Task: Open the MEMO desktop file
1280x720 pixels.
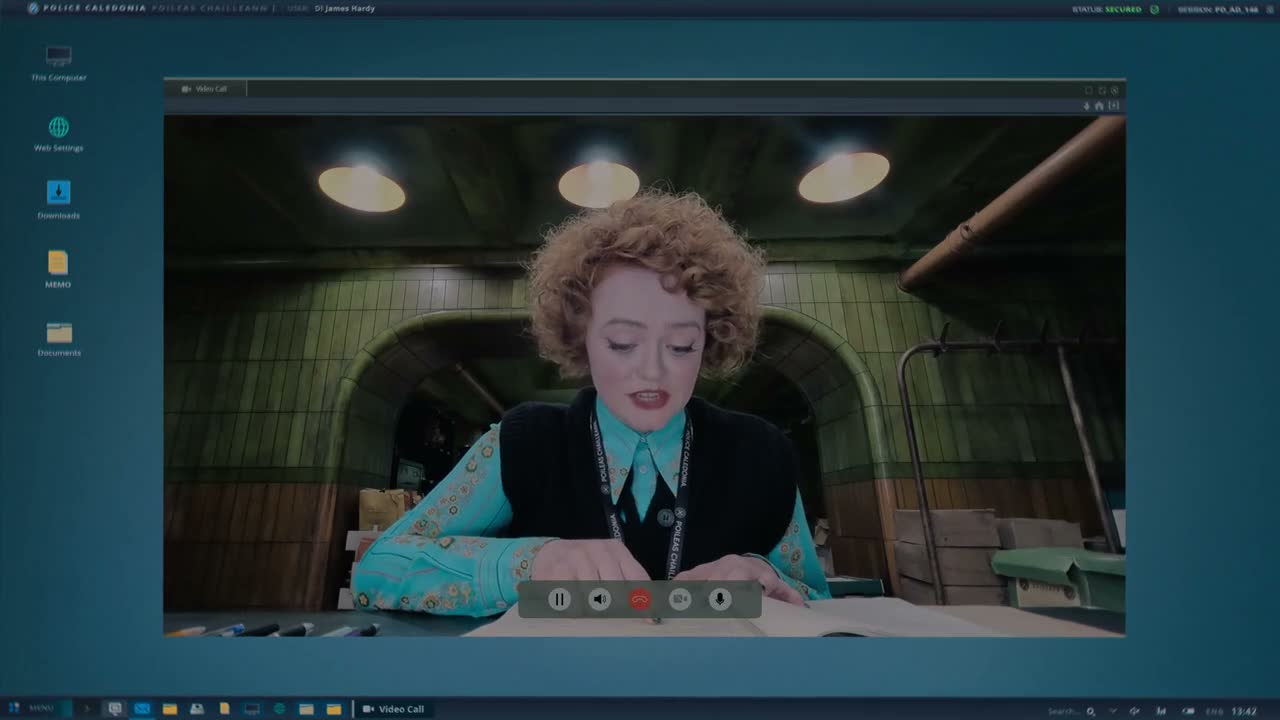Action: tap(58, 269)
